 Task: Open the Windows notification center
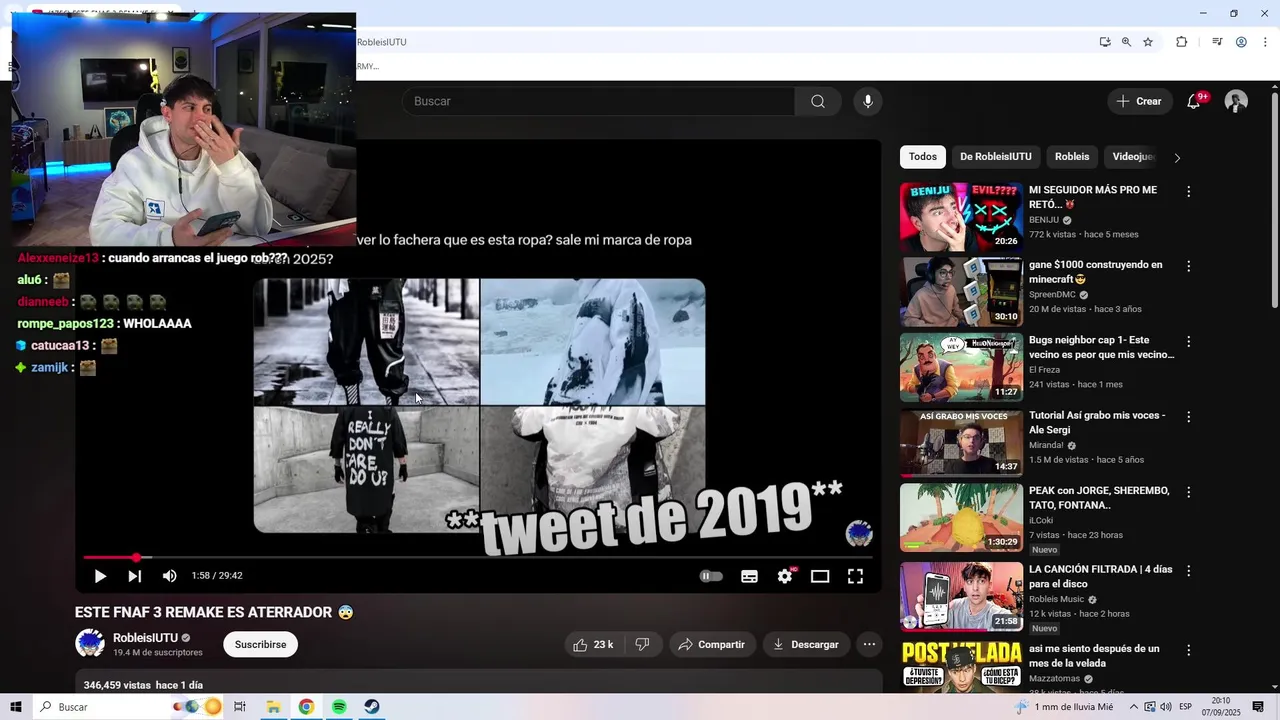pyautogui.click(x=1258, y=707)
